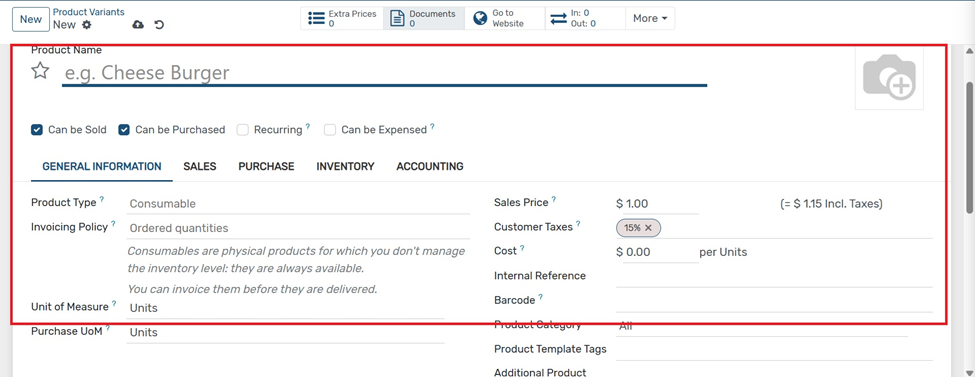Uncheck the Can be Sold checkbox
975x377 pixels.
pyautogui.click(x=37, y=130)
